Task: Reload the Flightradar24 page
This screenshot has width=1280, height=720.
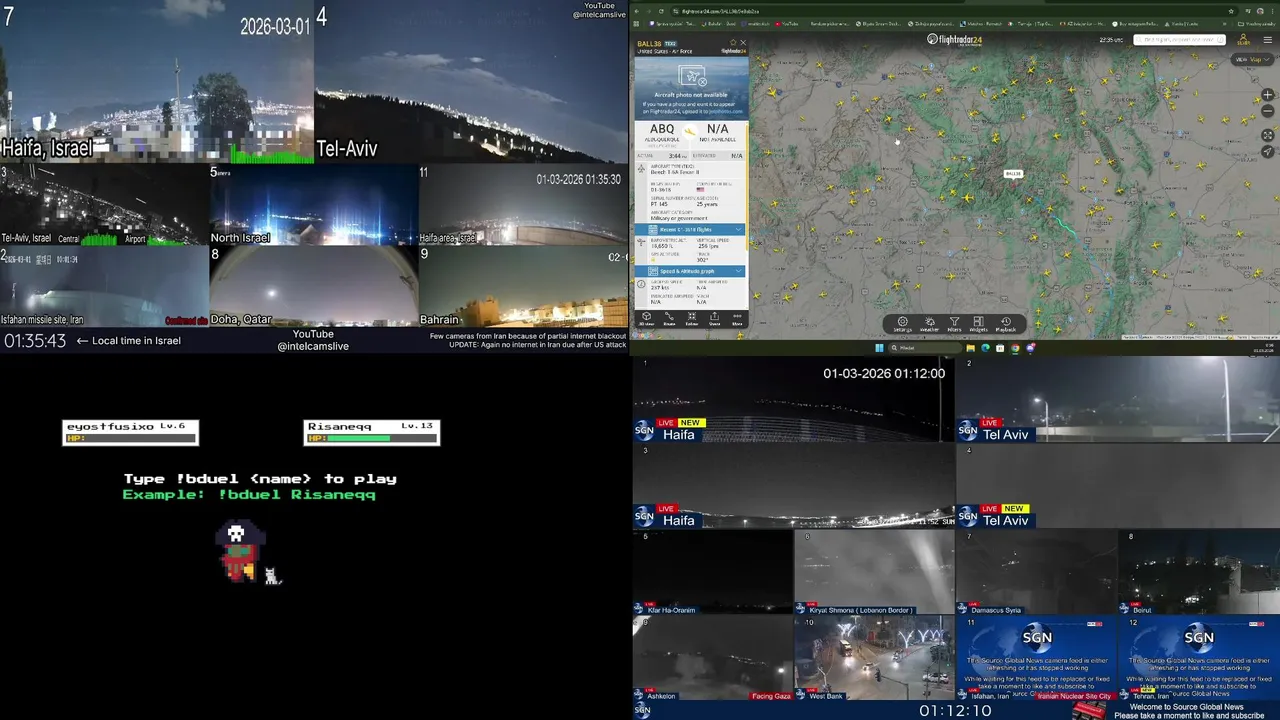Action: (x=661, y=11)
